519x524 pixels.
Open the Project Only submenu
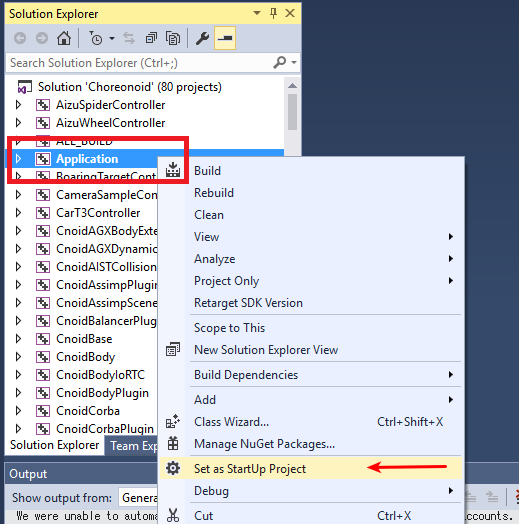point(311,281)
